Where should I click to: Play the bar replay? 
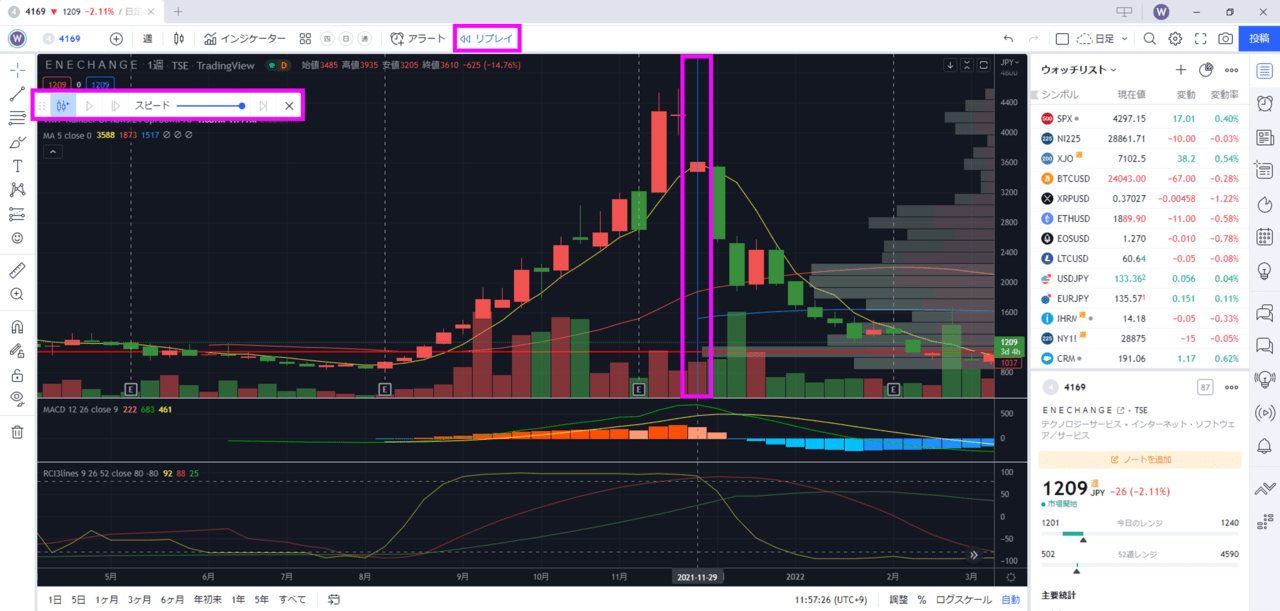pyautogui.click(x=89, y=105)
